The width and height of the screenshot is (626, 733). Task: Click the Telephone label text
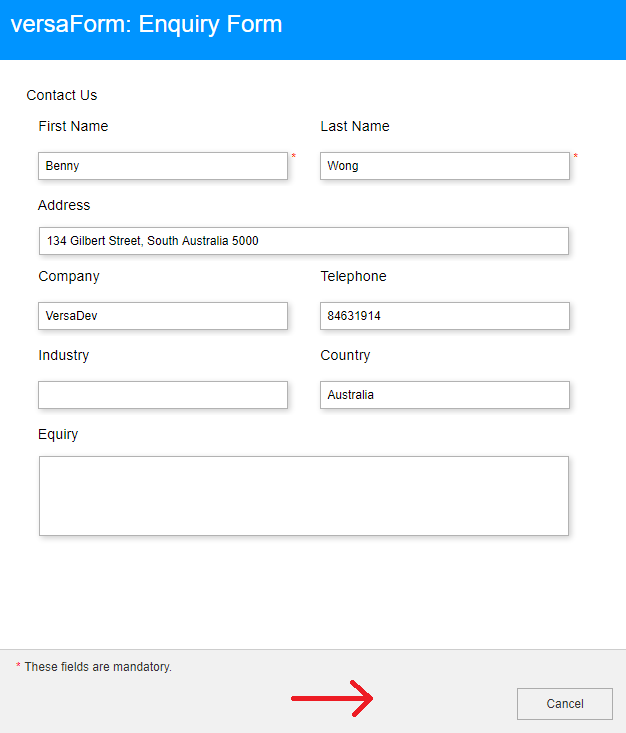click(353, 276)
